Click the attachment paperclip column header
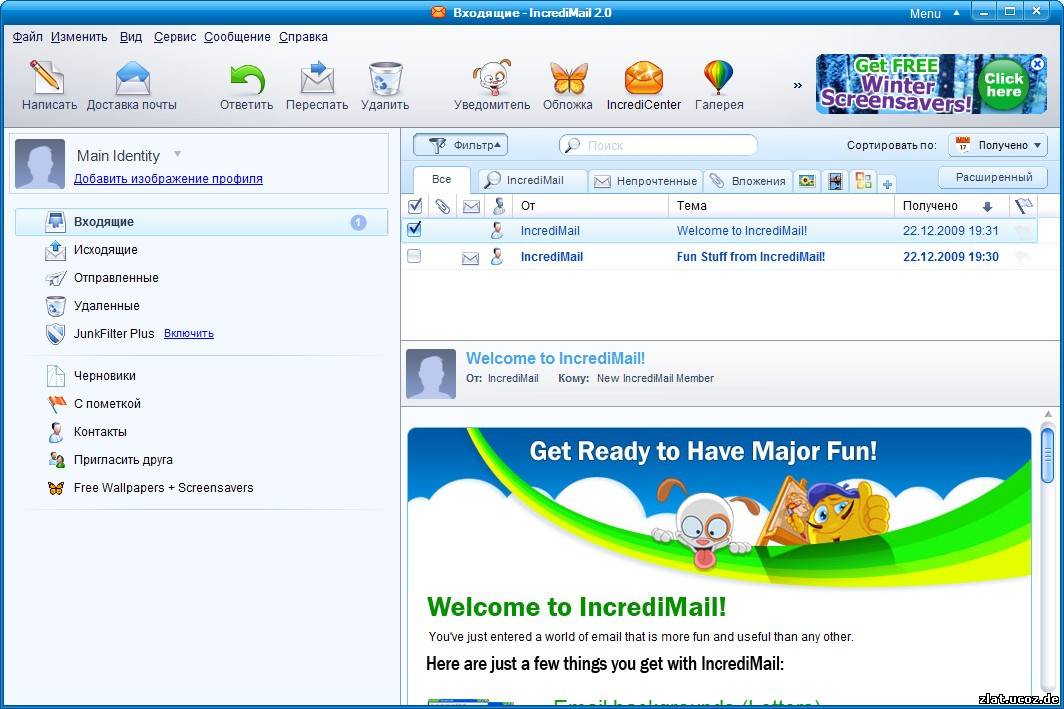Screen dimensions: 1064x709 442,206
